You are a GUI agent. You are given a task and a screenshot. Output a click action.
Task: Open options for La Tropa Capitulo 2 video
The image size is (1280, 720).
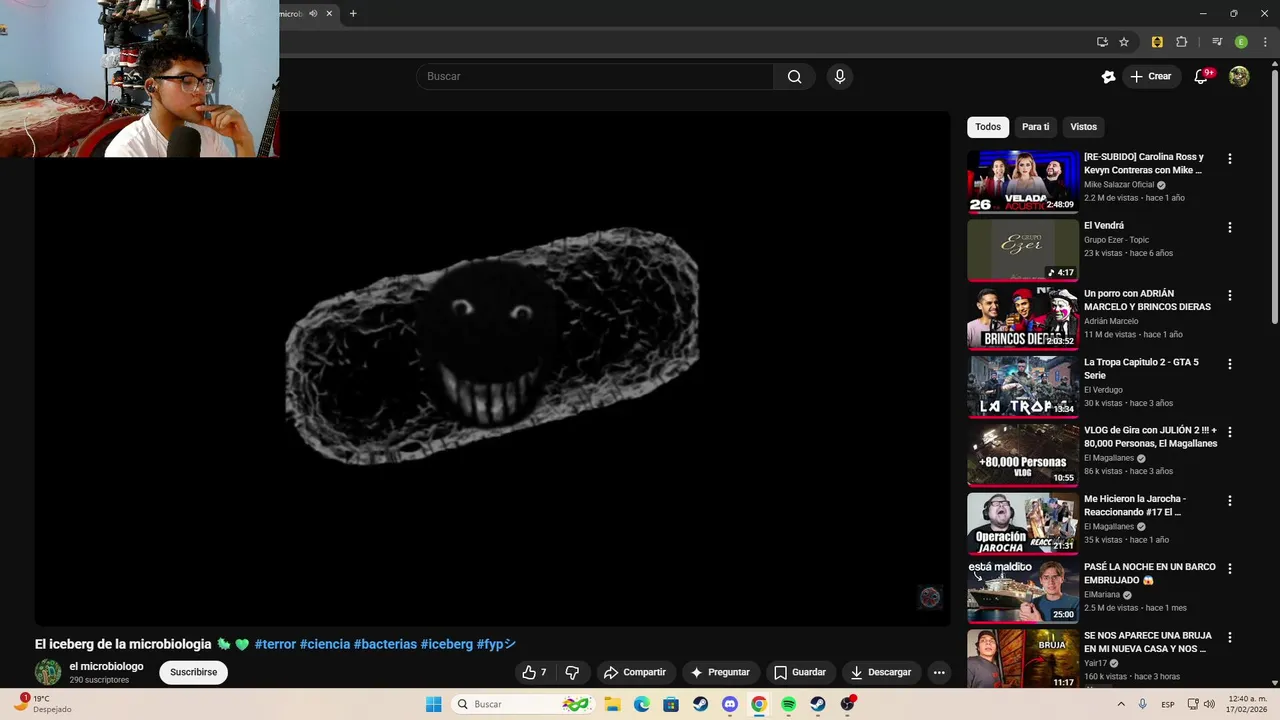coord(1230,364)
